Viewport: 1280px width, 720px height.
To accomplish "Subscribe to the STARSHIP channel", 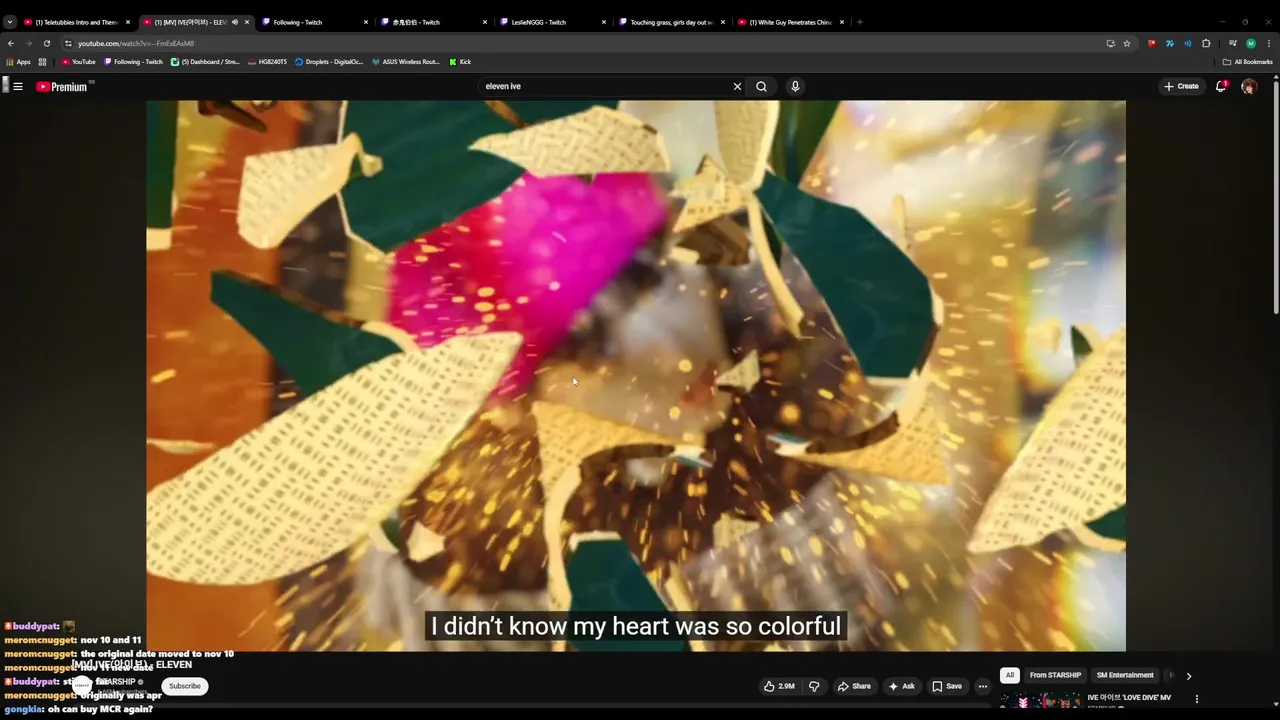I will [x=185, y=686].
